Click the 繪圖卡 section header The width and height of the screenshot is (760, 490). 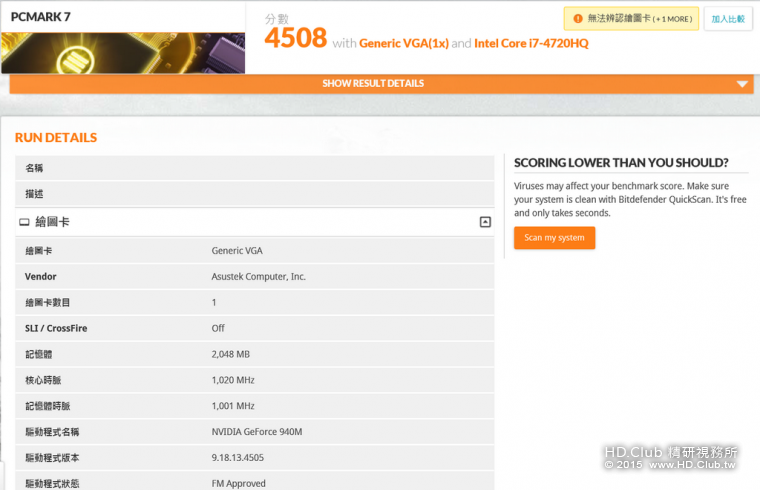coord(254,222)
